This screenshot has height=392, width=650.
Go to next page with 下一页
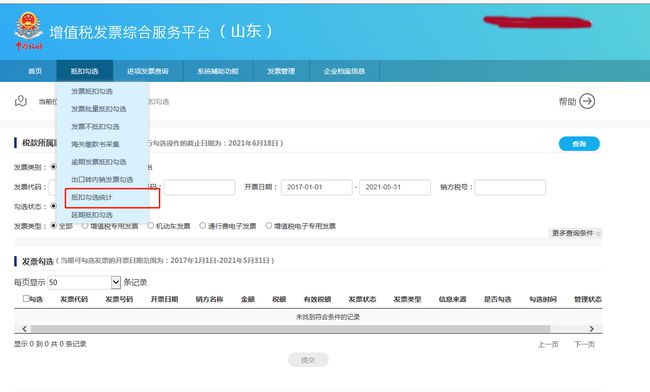tap(584, 344)
